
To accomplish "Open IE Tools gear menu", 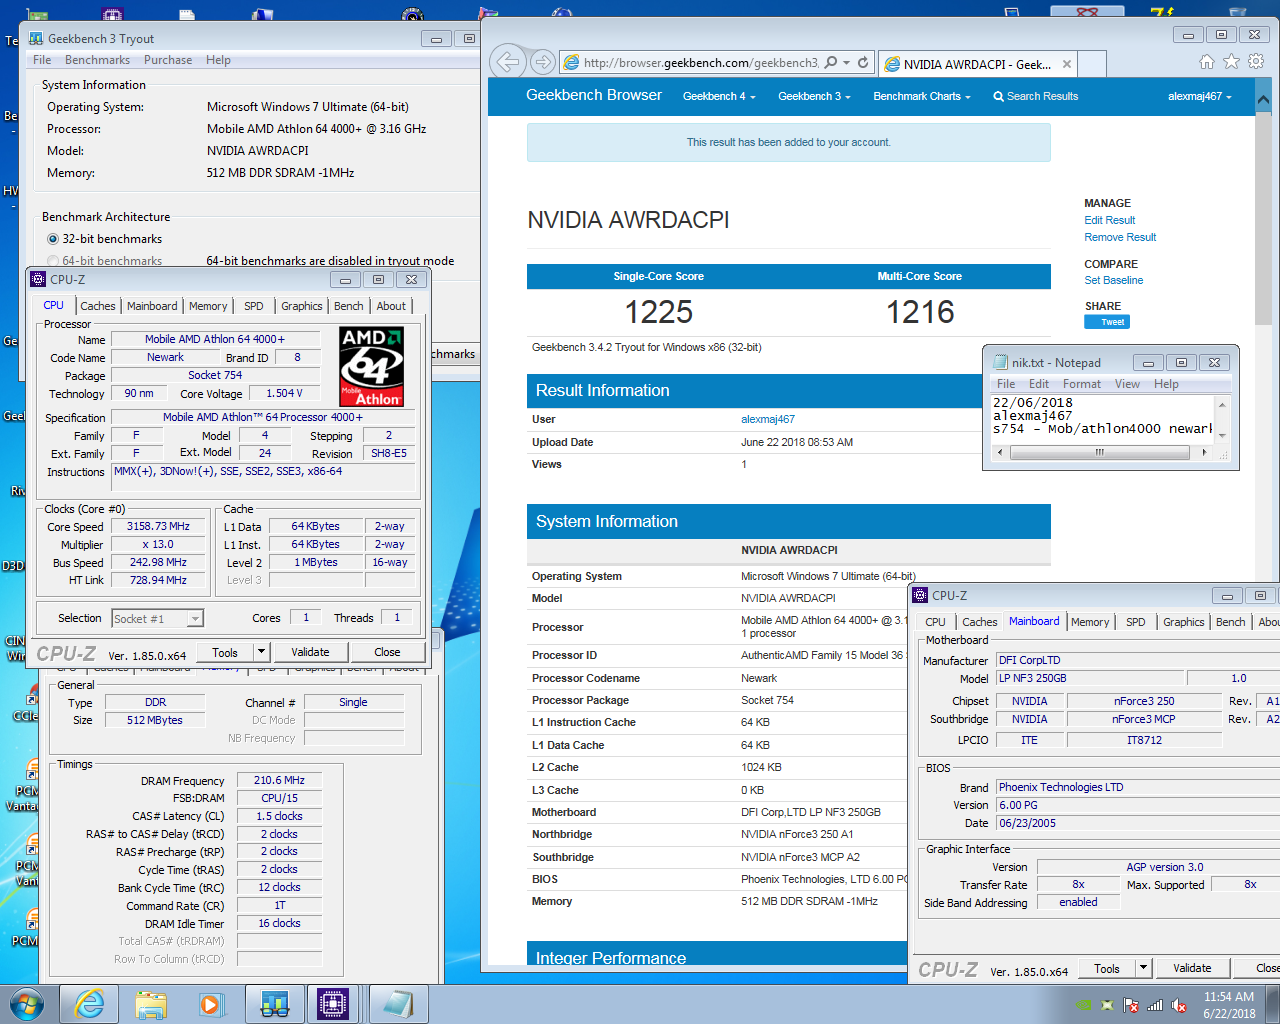I will (1256, 62).
